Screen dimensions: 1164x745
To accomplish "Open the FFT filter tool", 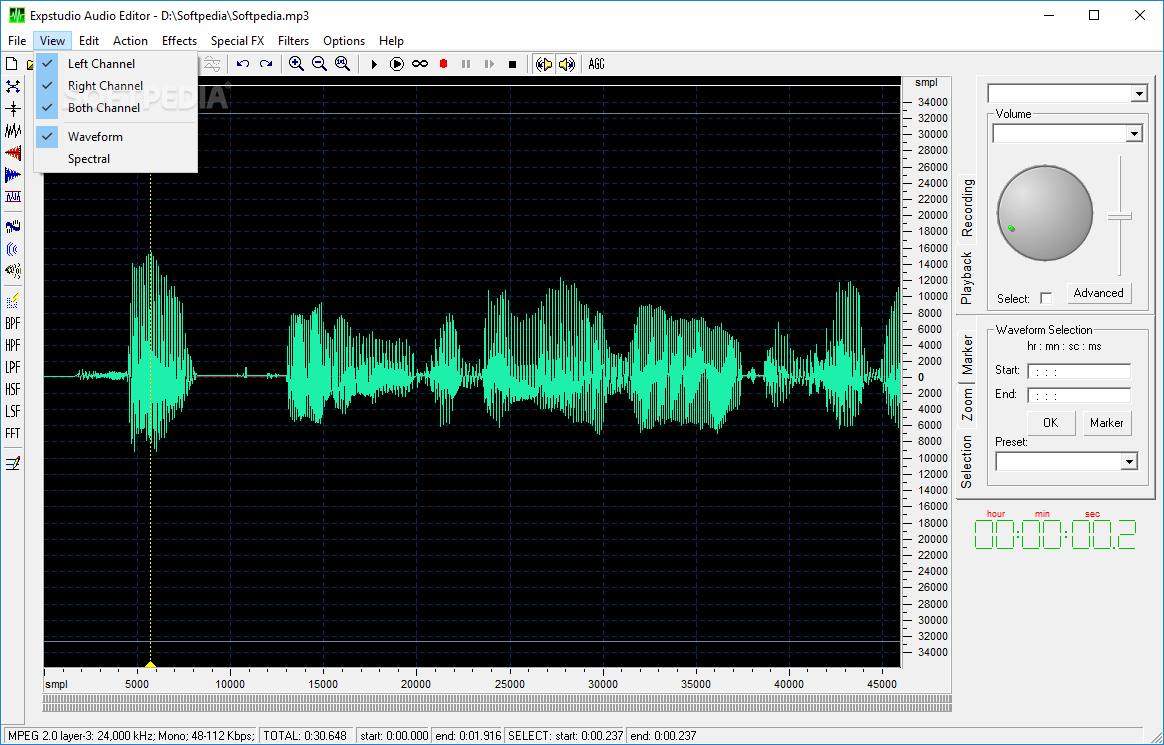I will (x=13, y=433).
